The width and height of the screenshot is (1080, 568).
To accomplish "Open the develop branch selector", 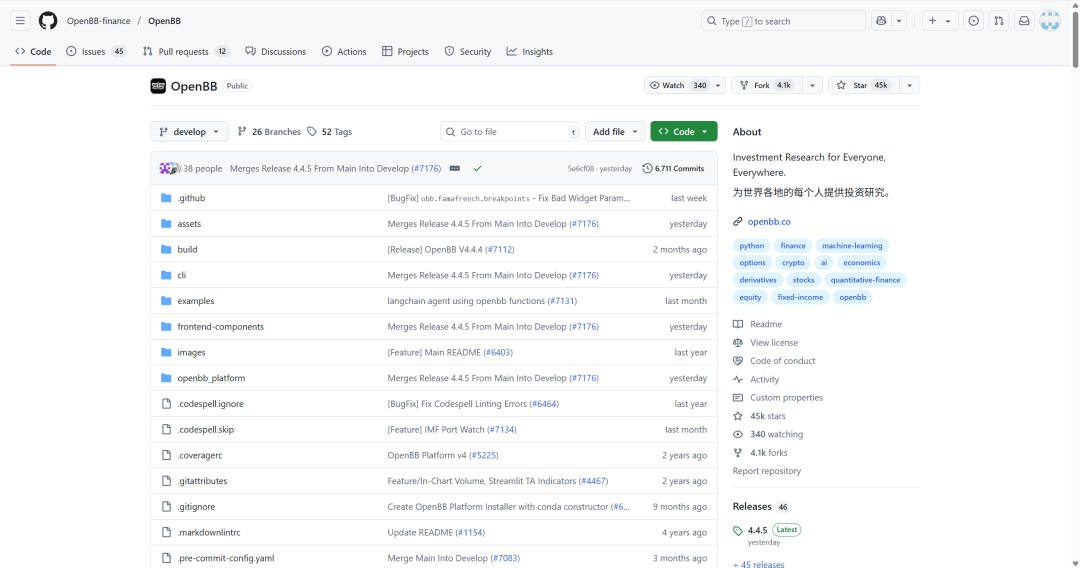I will click(x=189, y=132).
